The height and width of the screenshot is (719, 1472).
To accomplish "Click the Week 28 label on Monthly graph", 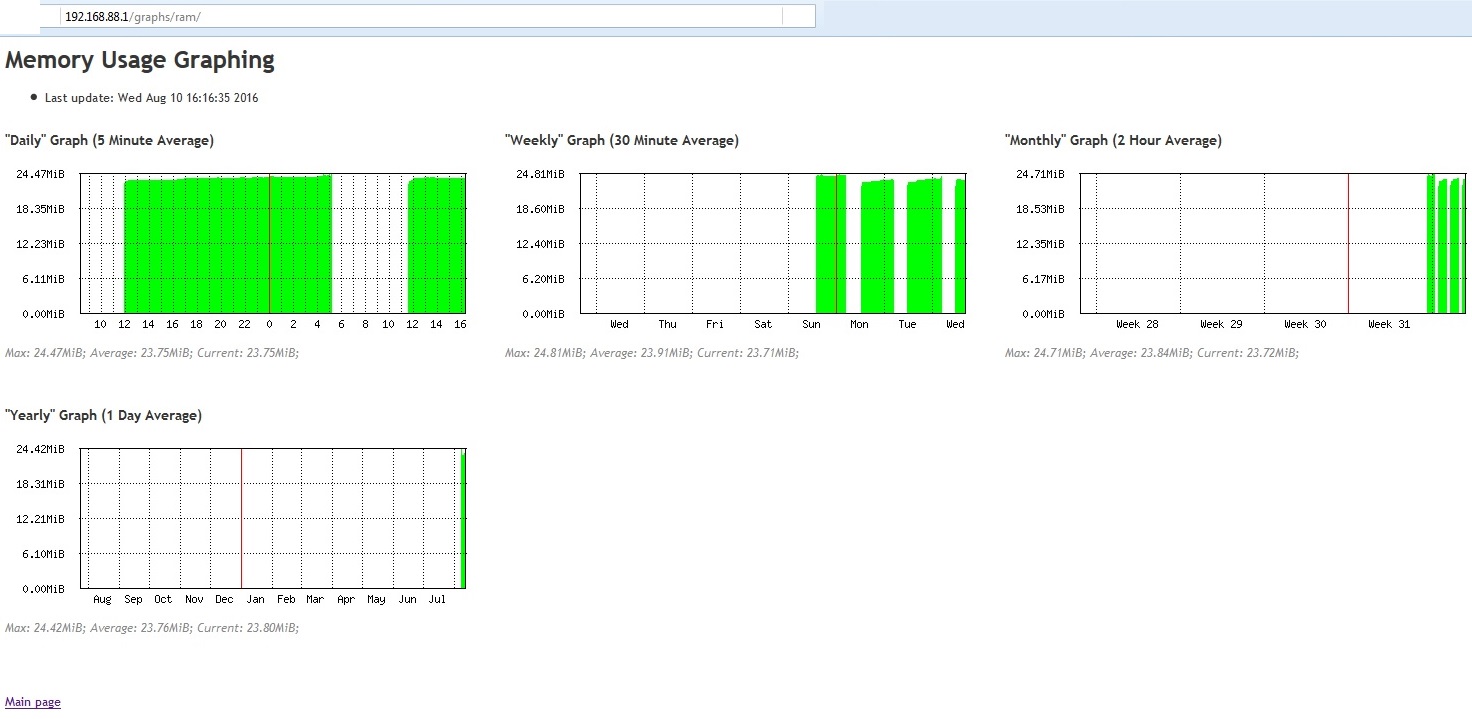I will click(1137, 324).
